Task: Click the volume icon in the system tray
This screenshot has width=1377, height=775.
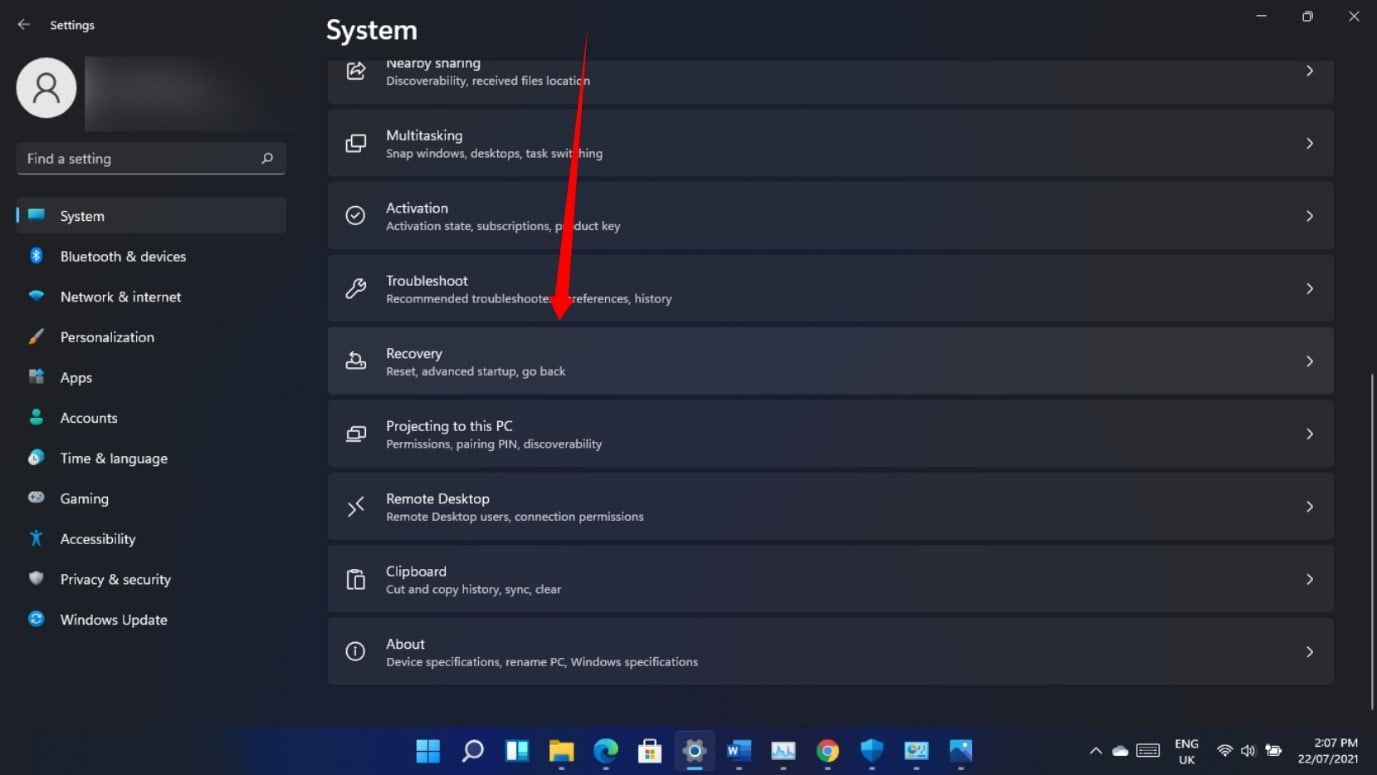Action: click(1248, 750)
